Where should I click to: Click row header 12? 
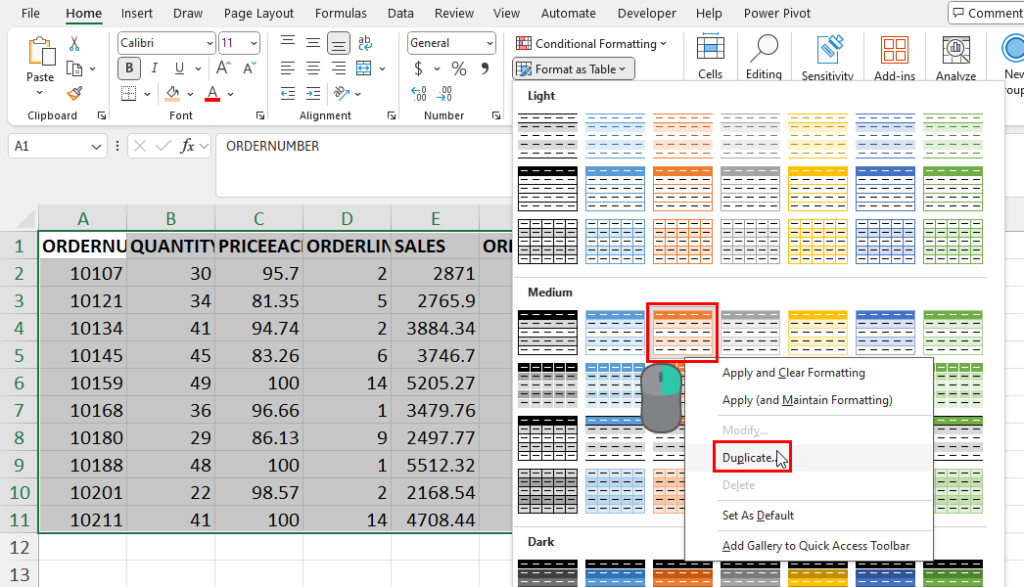[x=19, y=547]
